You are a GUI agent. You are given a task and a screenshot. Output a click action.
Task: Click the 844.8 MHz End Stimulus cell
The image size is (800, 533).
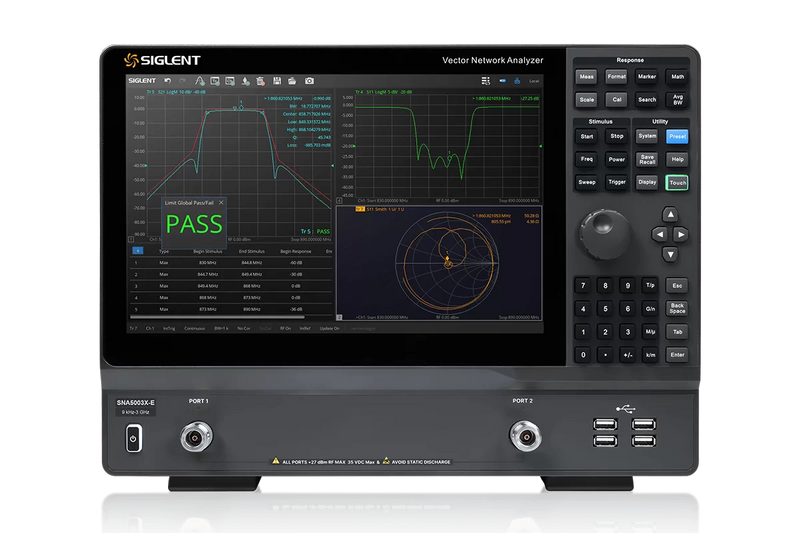(252, 263)
